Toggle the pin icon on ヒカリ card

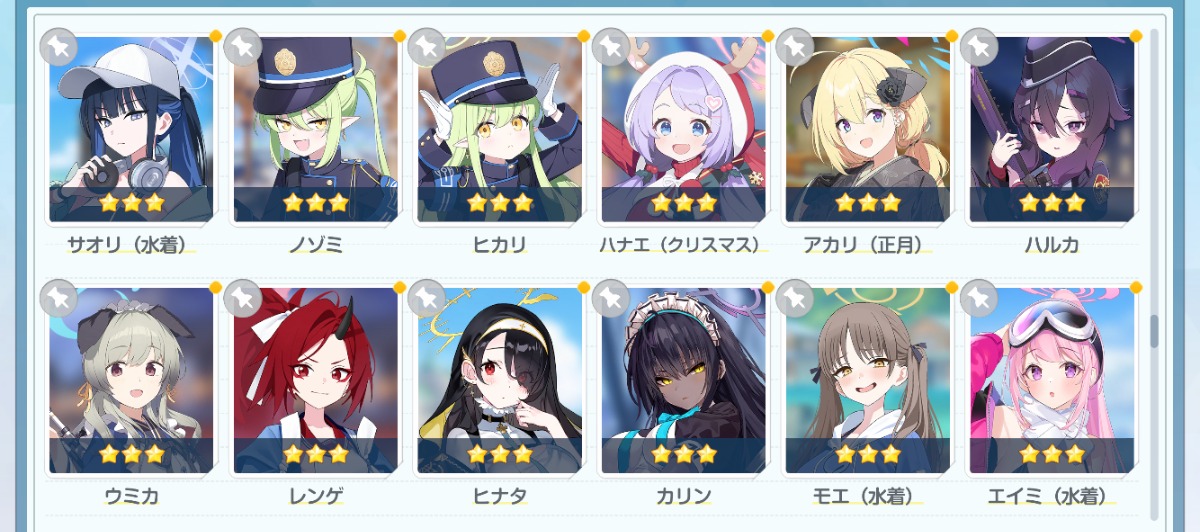click(427, 46)
